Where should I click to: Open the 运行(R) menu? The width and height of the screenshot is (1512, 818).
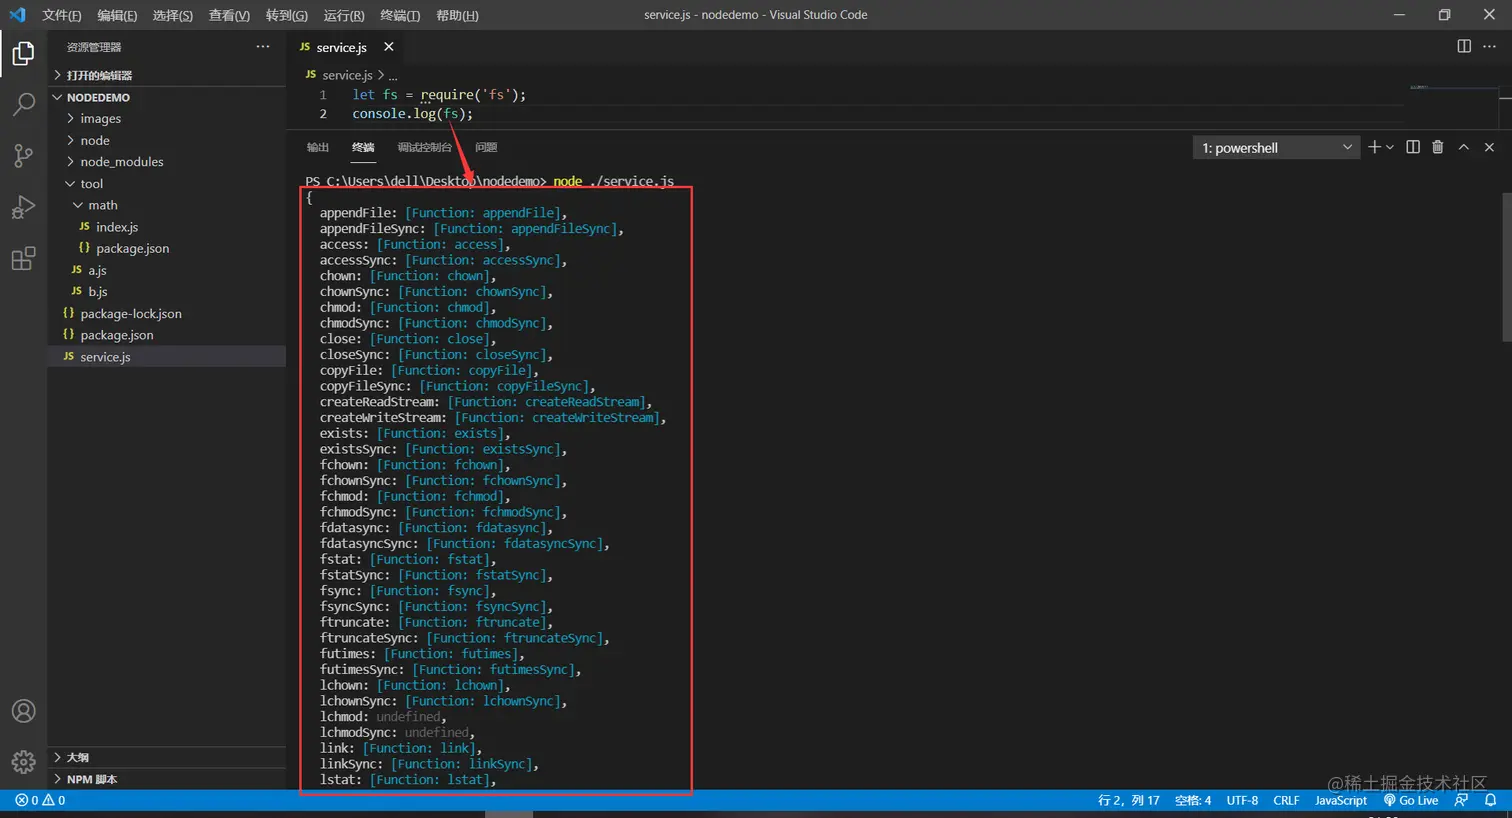point(344,15)
